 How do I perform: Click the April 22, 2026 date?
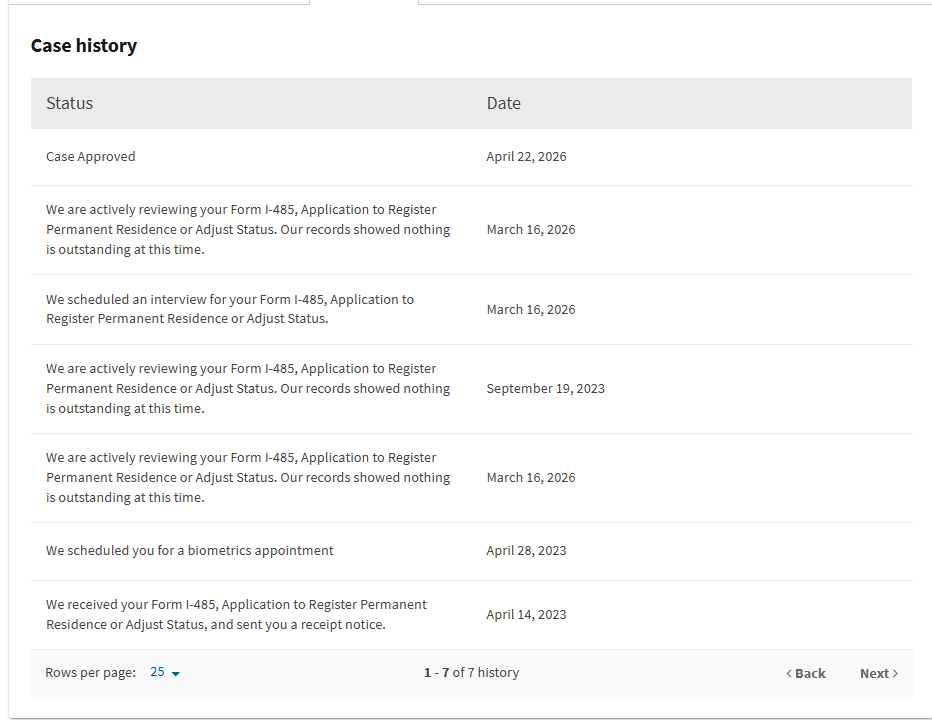point(526,157)
